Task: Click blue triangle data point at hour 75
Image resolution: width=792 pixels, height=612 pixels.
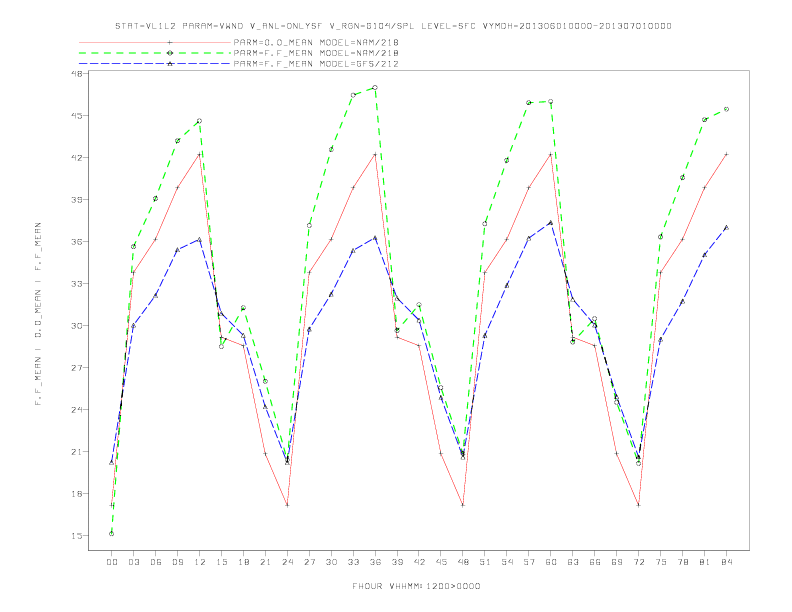Action: click(x=661, y=340)
